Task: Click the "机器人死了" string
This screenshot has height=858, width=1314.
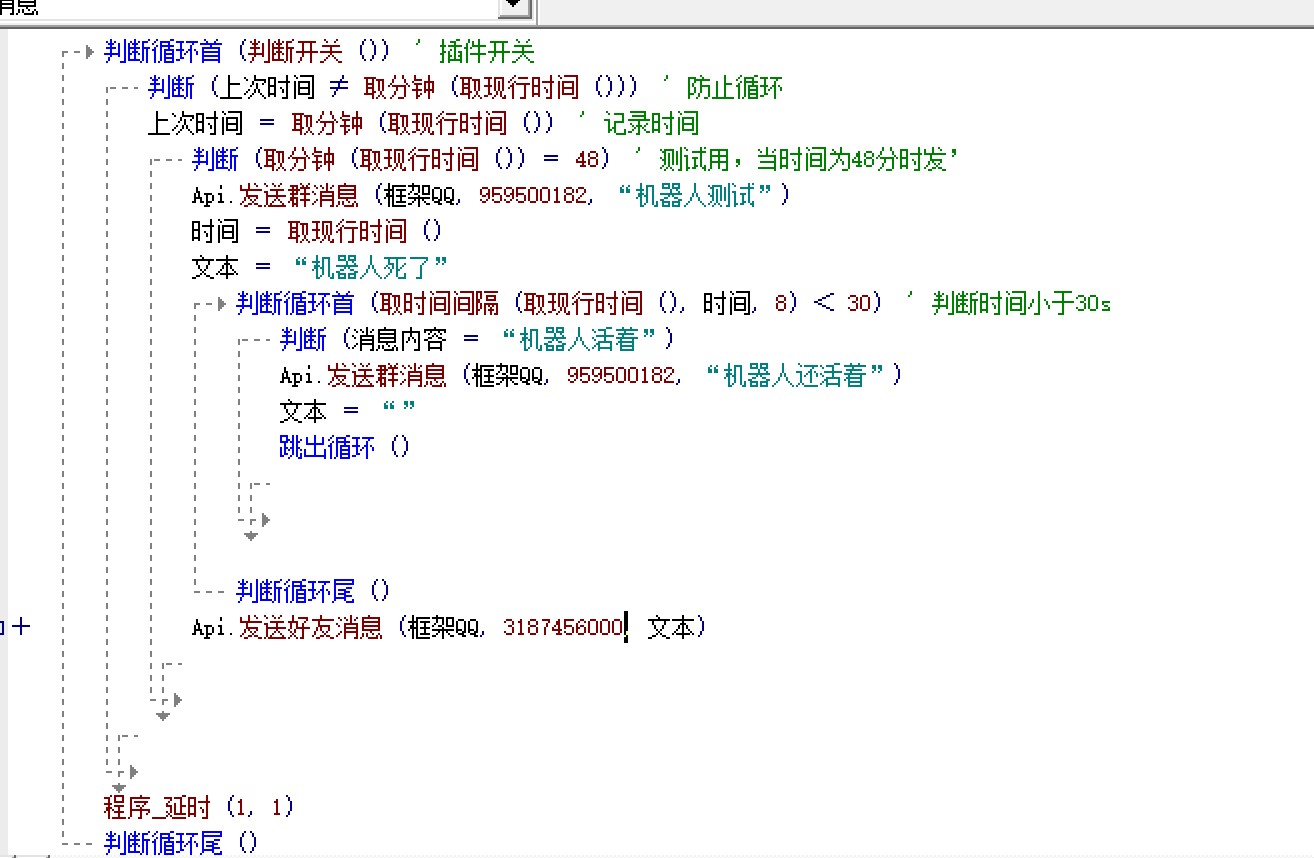Action: (x=372, y=267)
